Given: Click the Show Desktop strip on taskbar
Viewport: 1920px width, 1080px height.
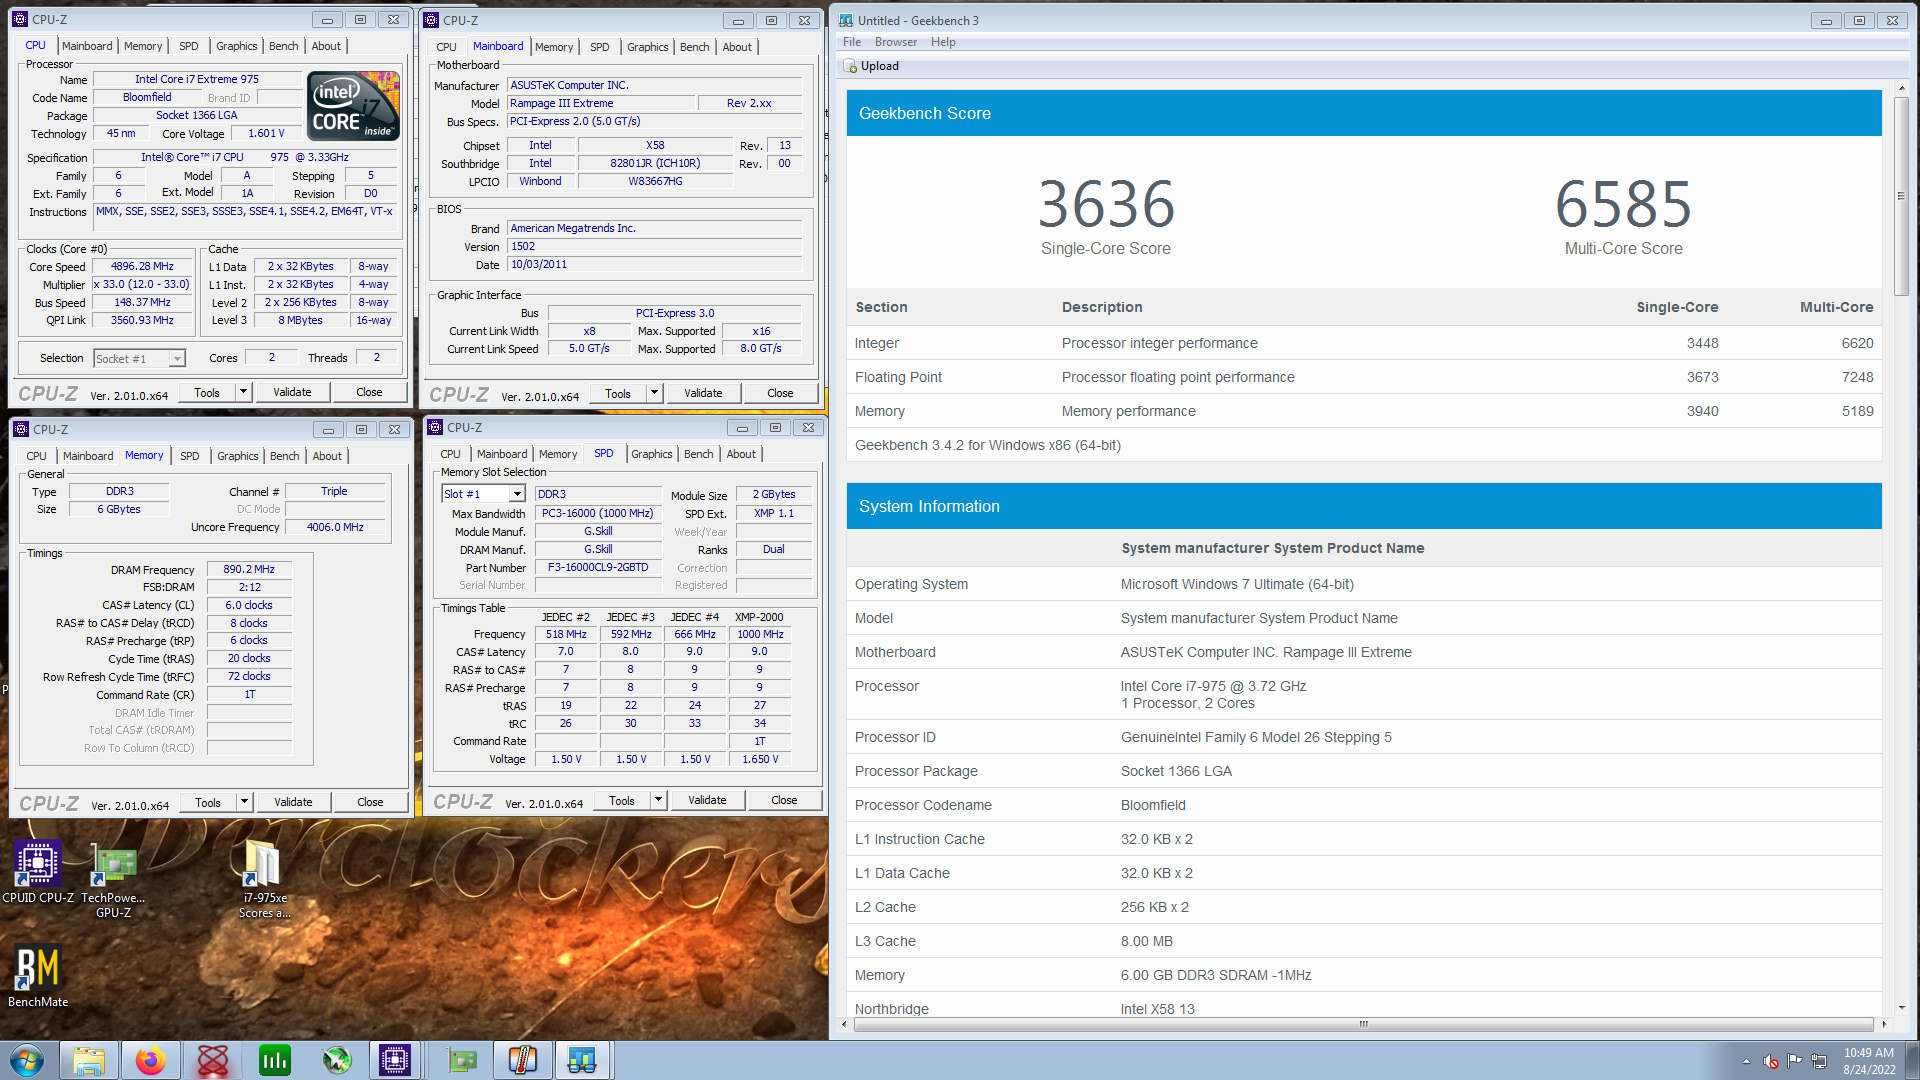Looking at the screenshot, I should tap(1912, 1060).
